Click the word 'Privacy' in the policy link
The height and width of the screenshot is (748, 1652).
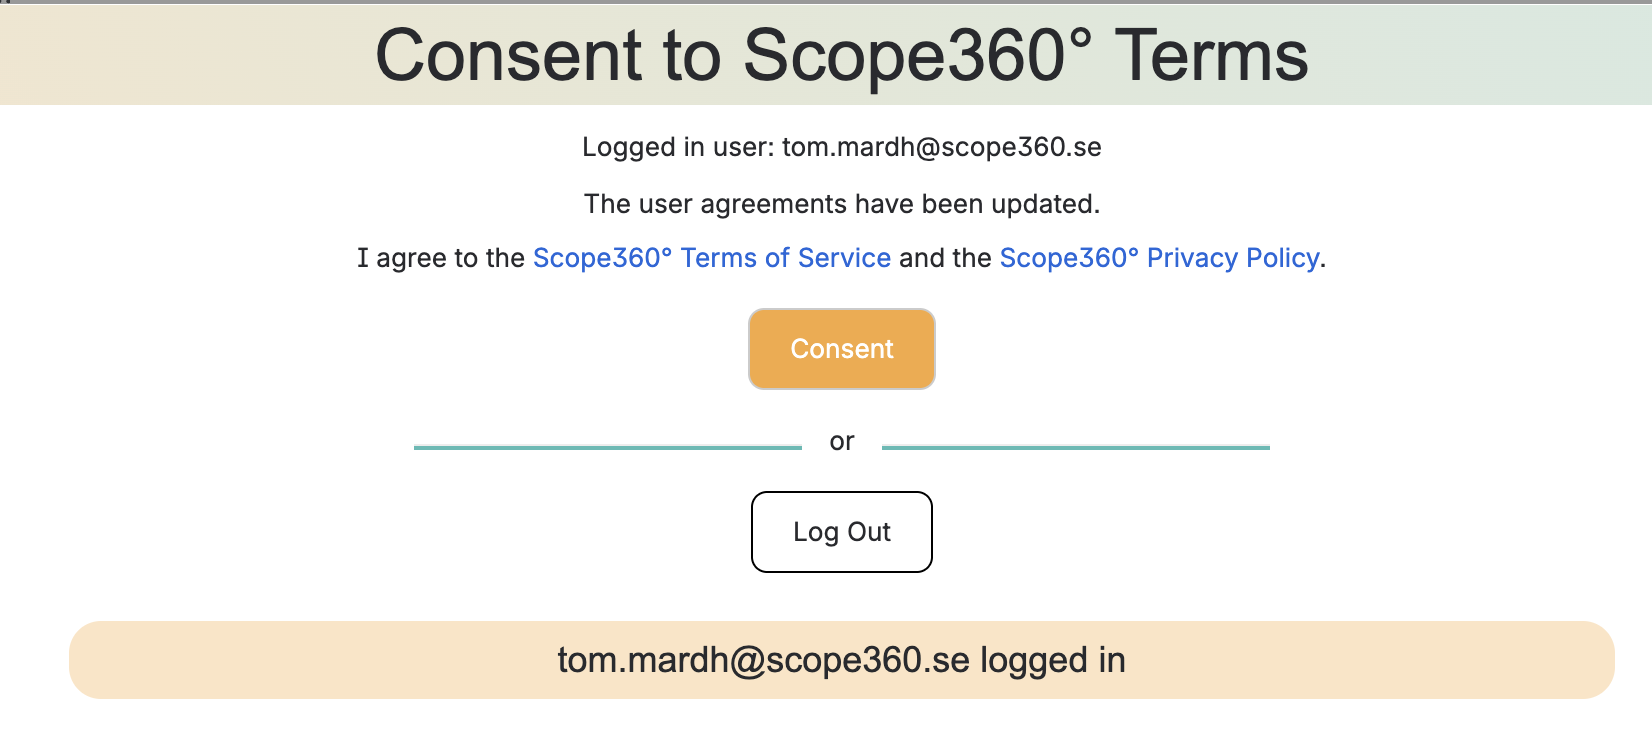[x=1193, y=258]
